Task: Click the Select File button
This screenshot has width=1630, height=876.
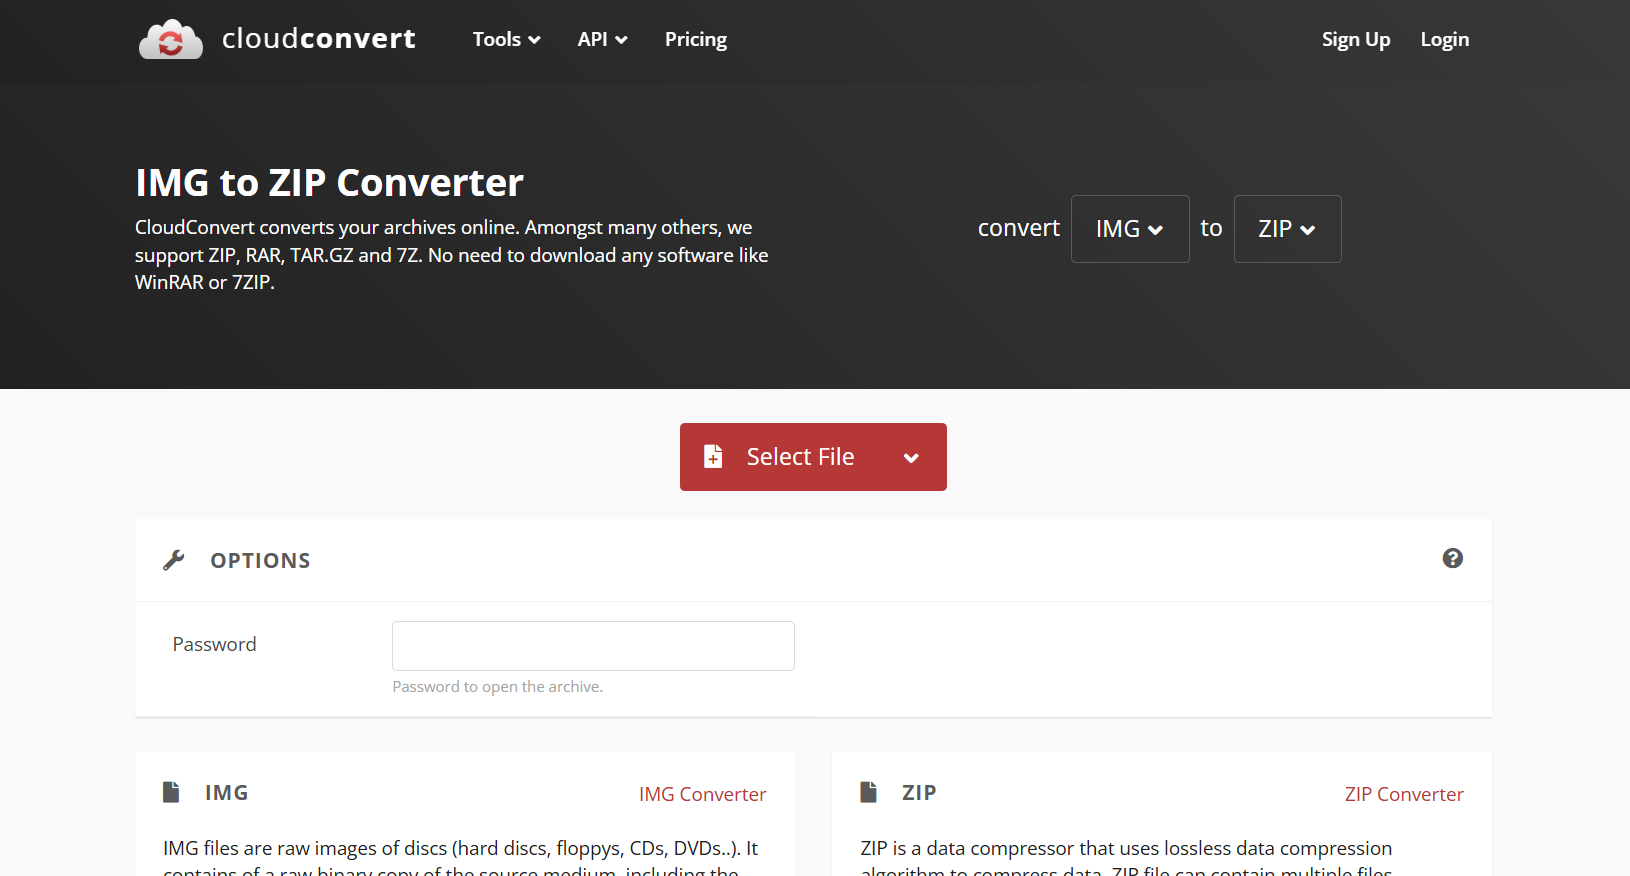Action: click(813, 457)
